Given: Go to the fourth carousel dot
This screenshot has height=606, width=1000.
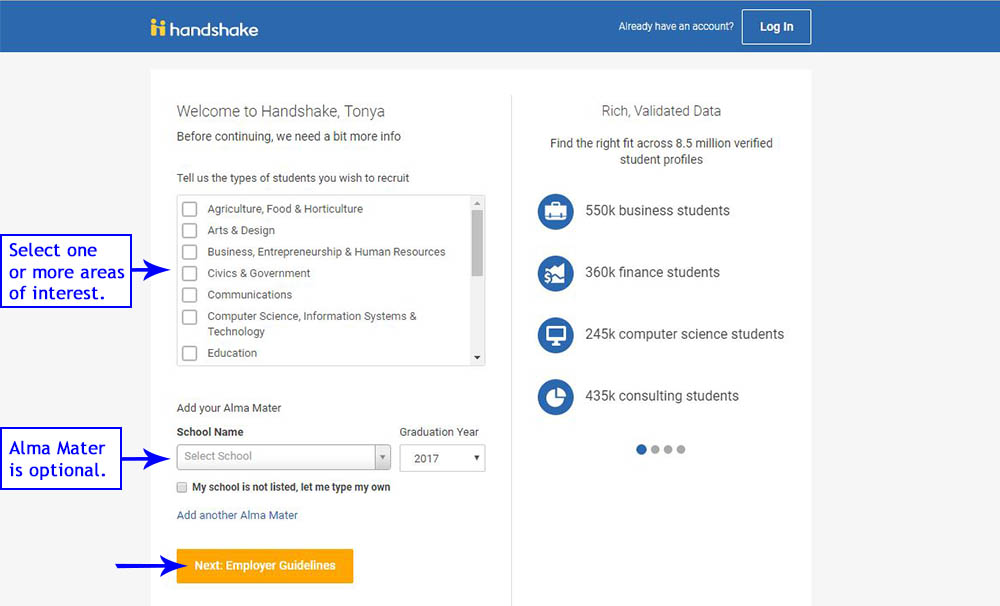Looking at the screenshot, I should point(681,450).
